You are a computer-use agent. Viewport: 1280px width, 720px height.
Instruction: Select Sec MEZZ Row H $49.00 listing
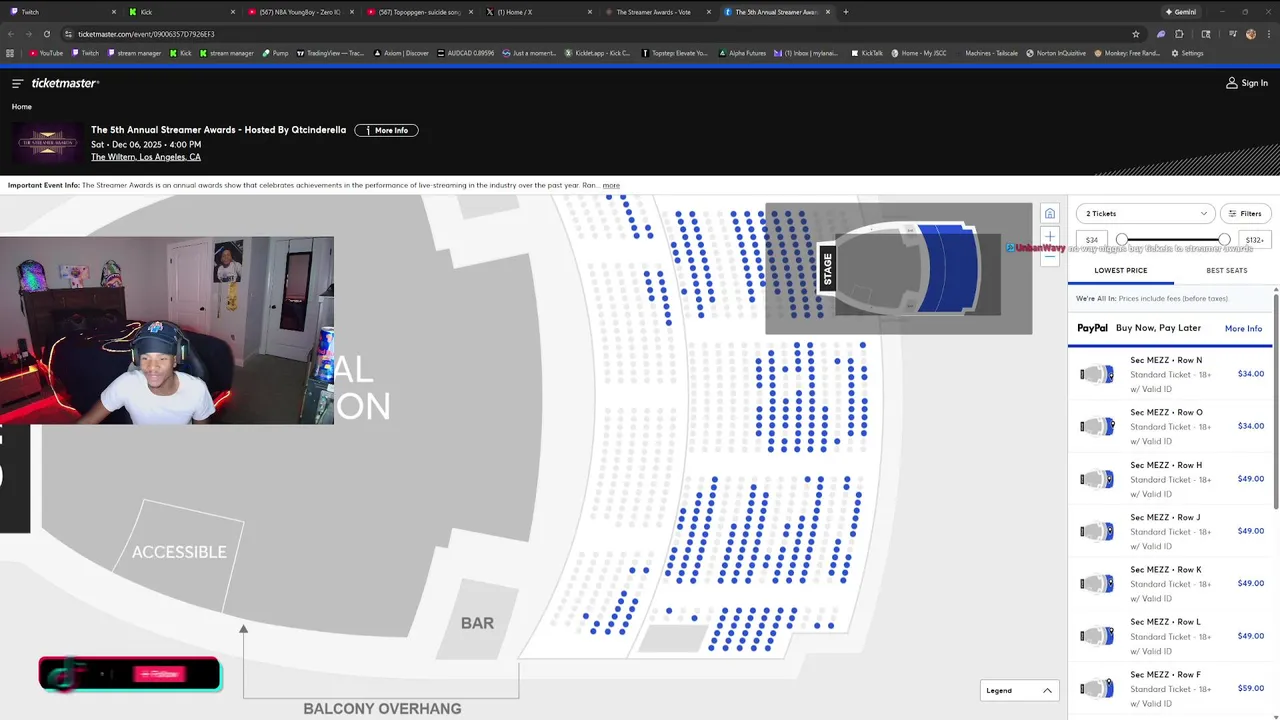(x=1170, y=479)
